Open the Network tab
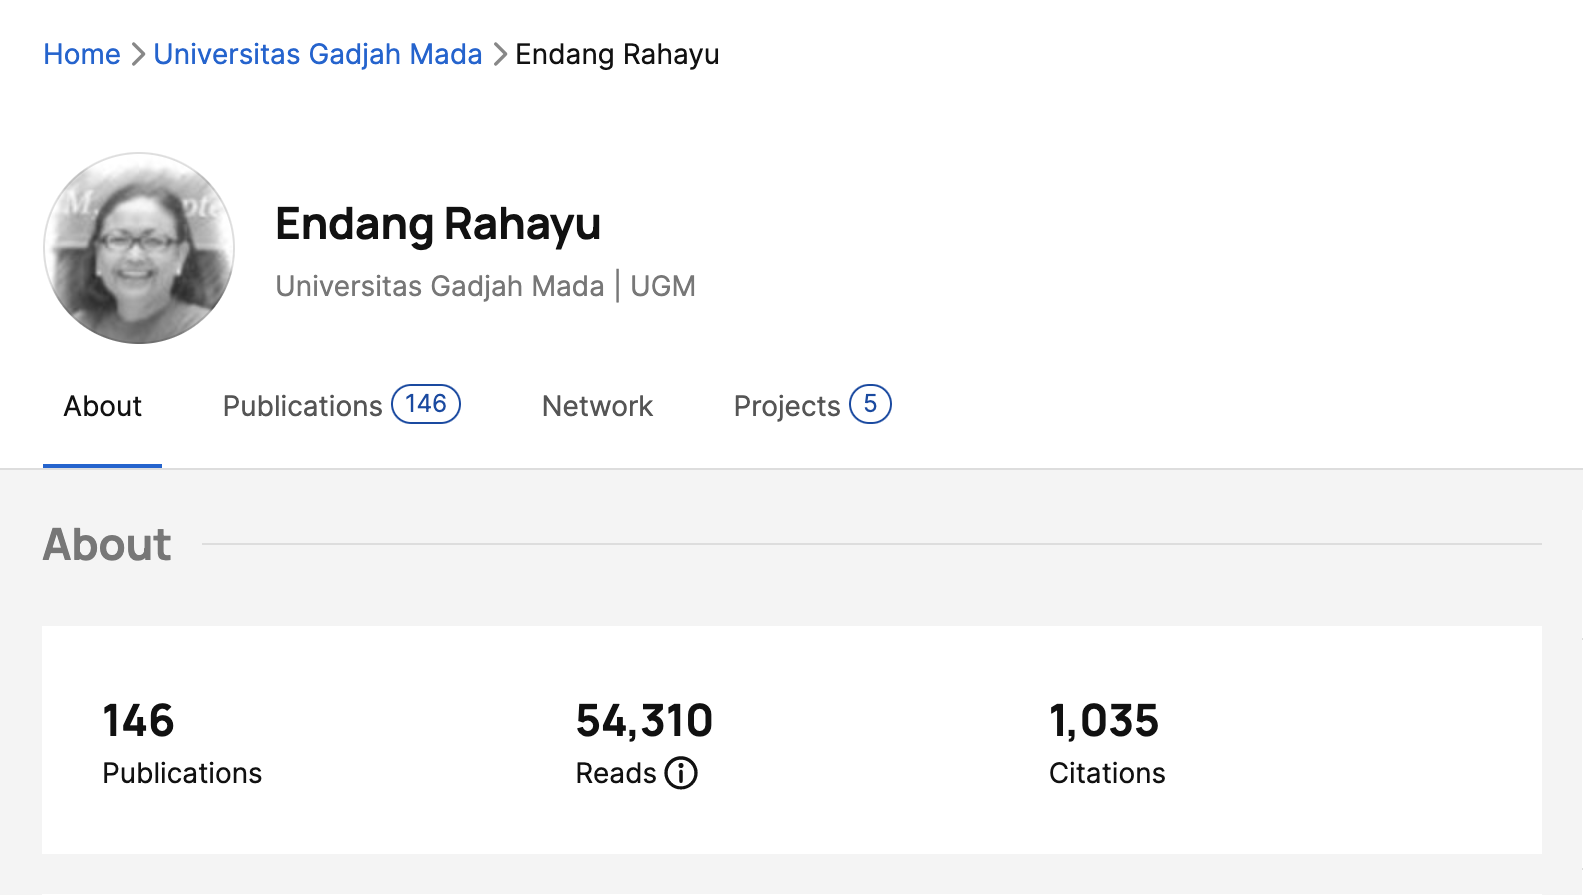 [x=597, y=406]
